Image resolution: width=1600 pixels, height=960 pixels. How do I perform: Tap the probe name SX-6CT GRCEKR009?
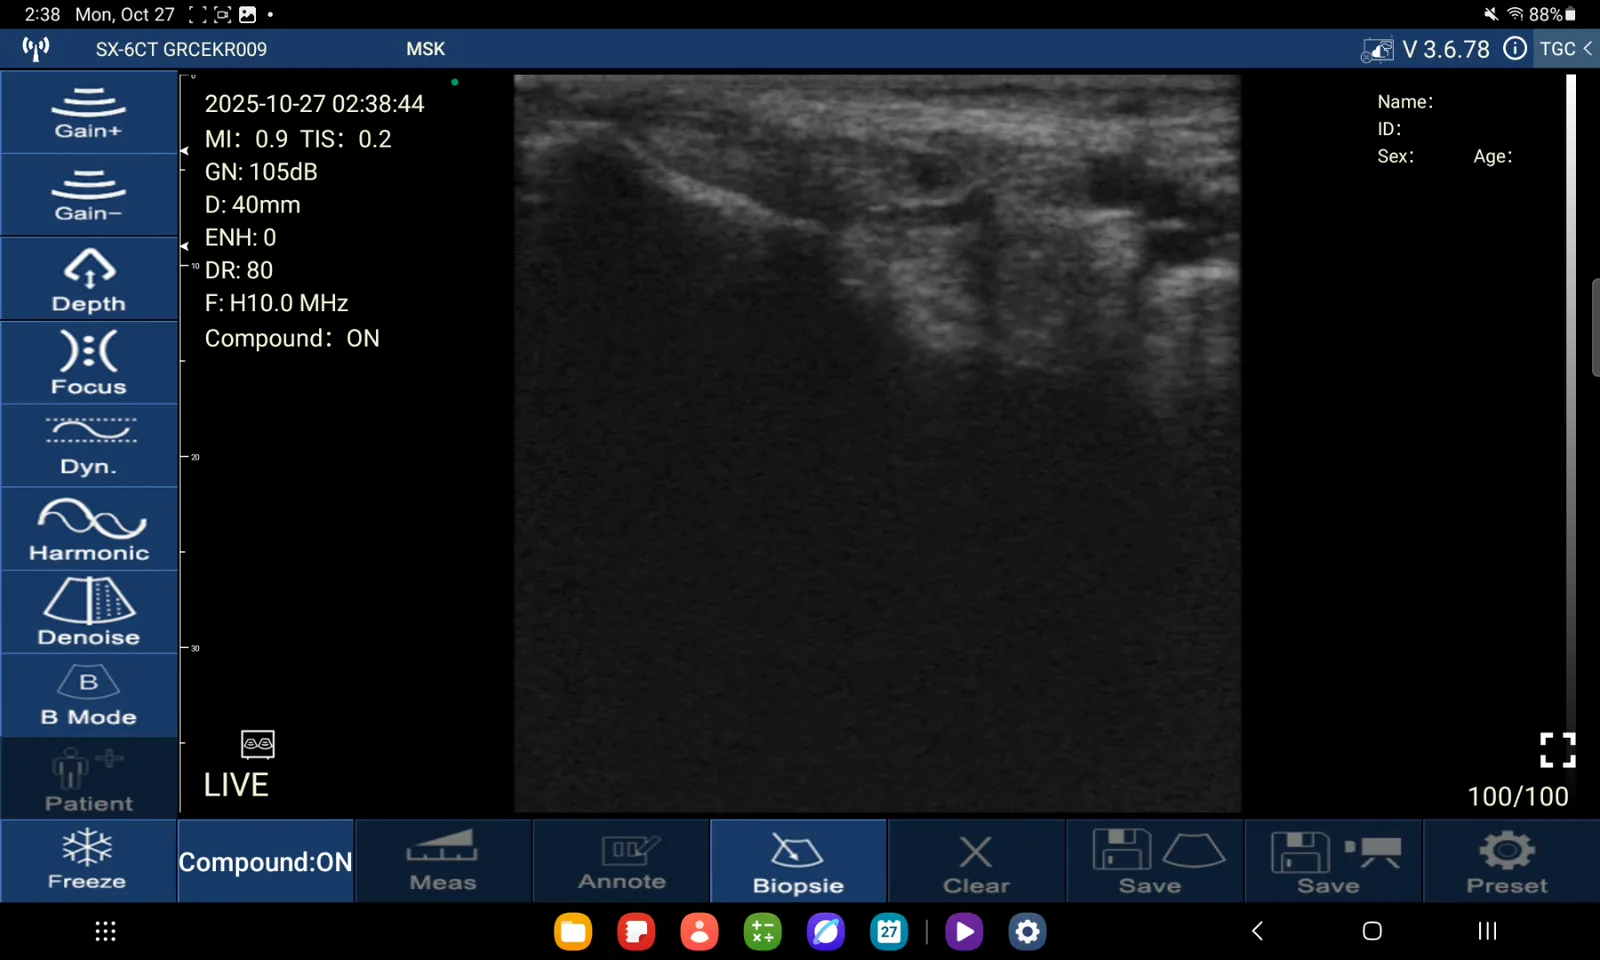[181, 49]
